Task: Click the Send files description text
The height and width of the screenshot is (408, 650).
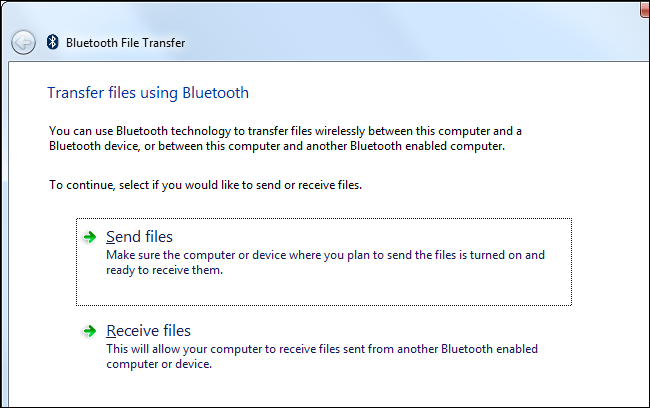Action: [x=325, y=255]
